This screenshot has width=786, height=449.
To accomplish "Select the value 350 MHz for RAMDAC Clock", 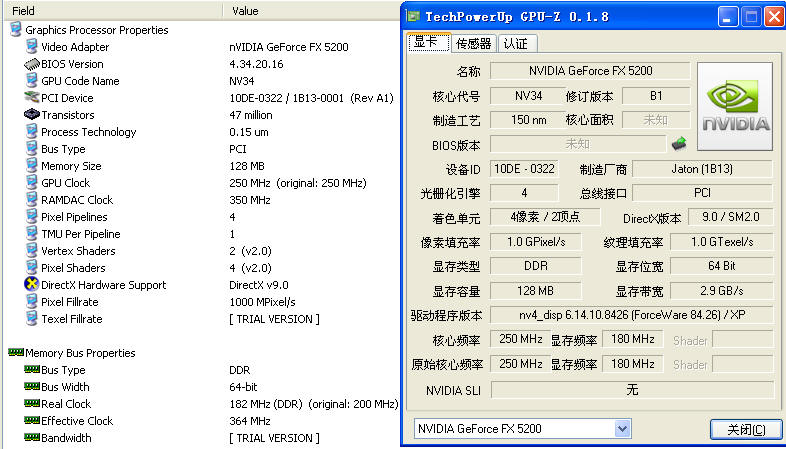I will point(250,200).
